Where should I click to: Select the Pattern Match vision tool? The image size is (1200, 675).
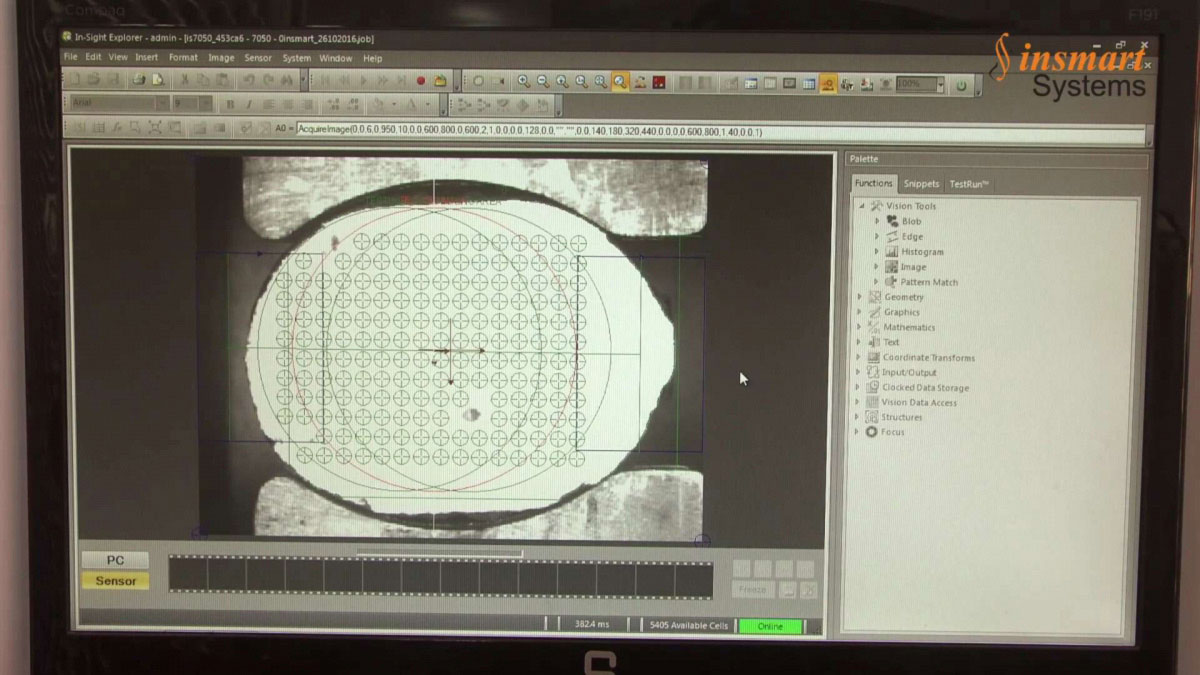point(928,282)
